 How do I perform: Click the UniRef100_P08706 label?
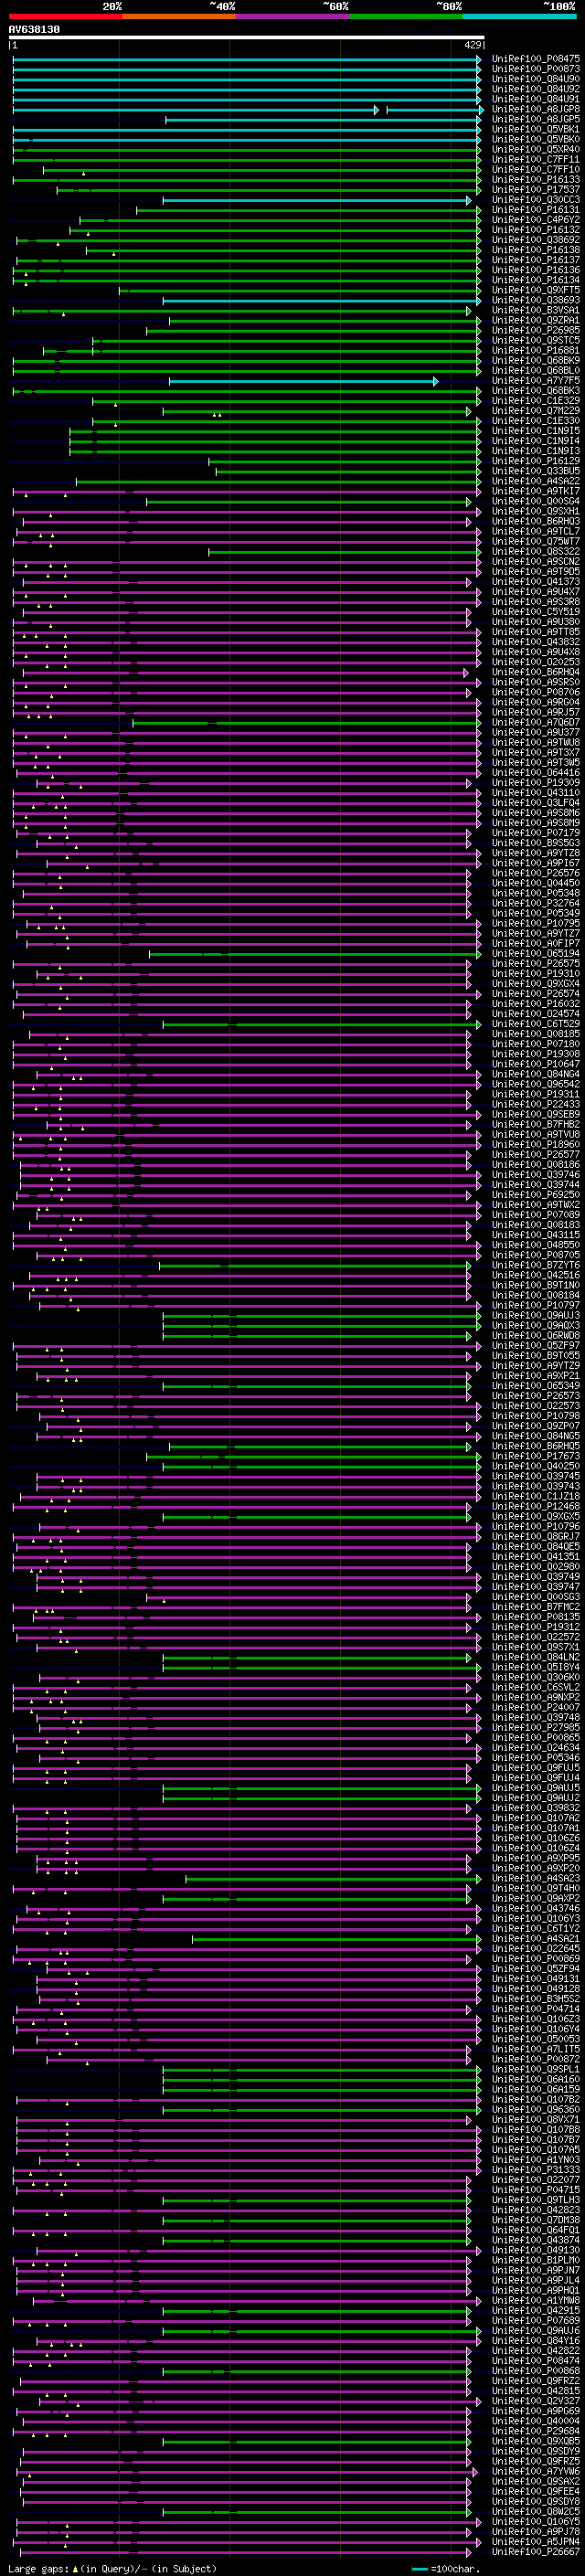536,692
